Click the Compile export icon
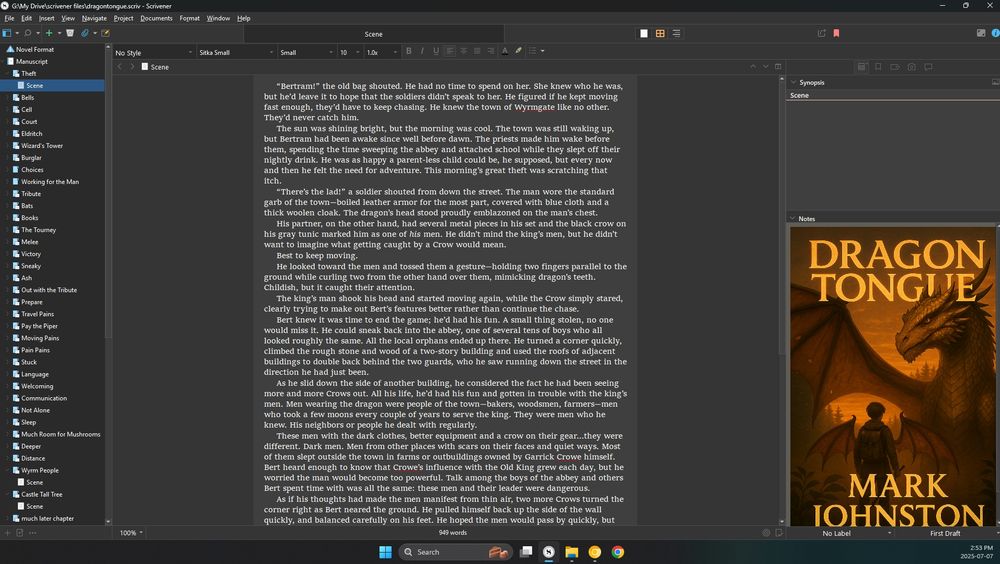Viewport: 1000px width, 564px height. 821,33
